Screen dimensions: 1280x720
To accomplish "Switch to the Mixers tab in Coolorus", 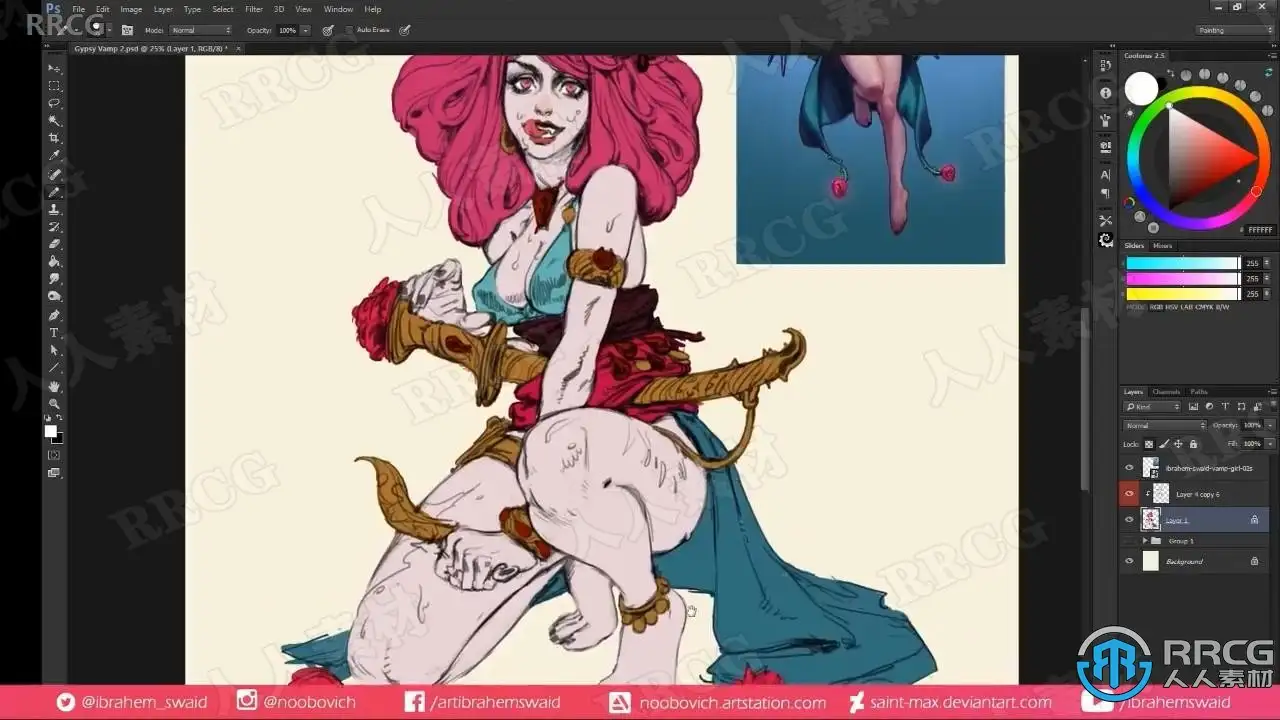I will coord(1163,246).
